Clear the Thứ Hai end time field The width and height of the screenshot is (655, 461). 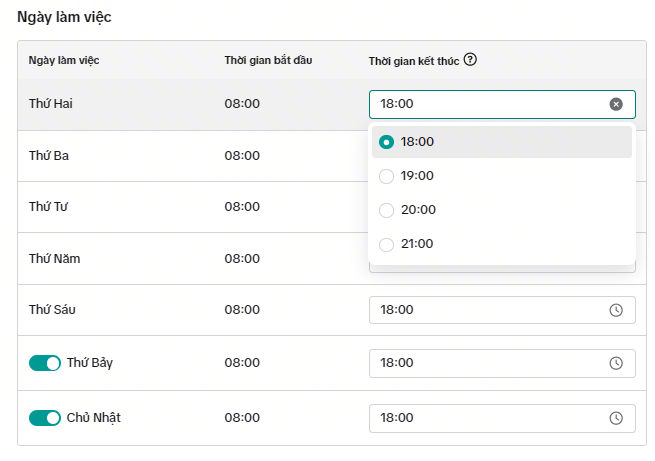pyautogui.click(x=616, y=104)
